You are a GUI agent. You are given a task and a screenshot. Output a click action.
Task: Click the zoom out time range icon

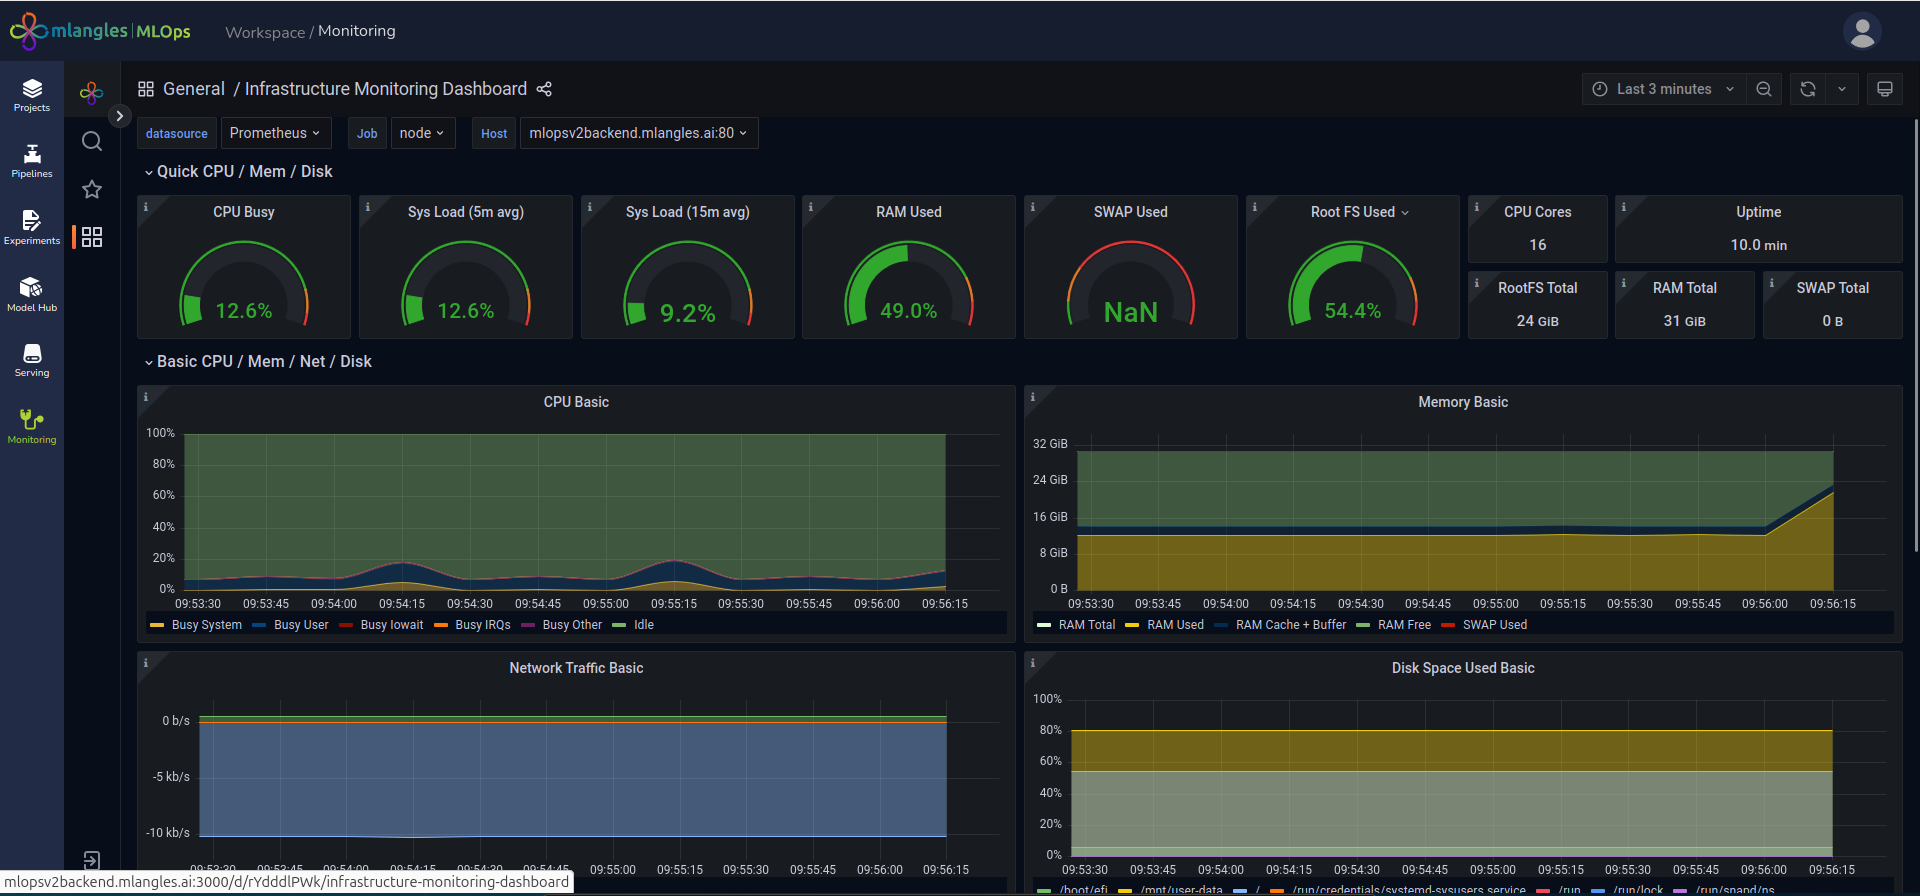click(x=1764, y=89)
